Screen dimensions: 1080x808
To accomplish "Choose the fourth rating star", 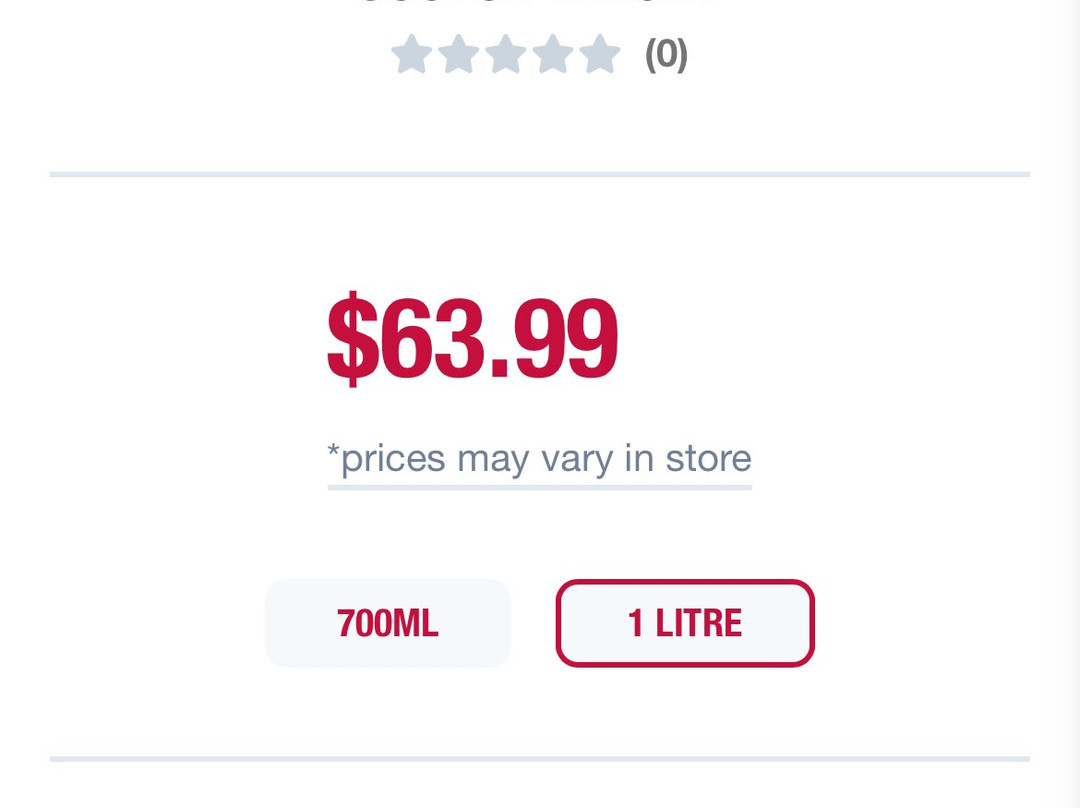I will (x=552, y=54).
